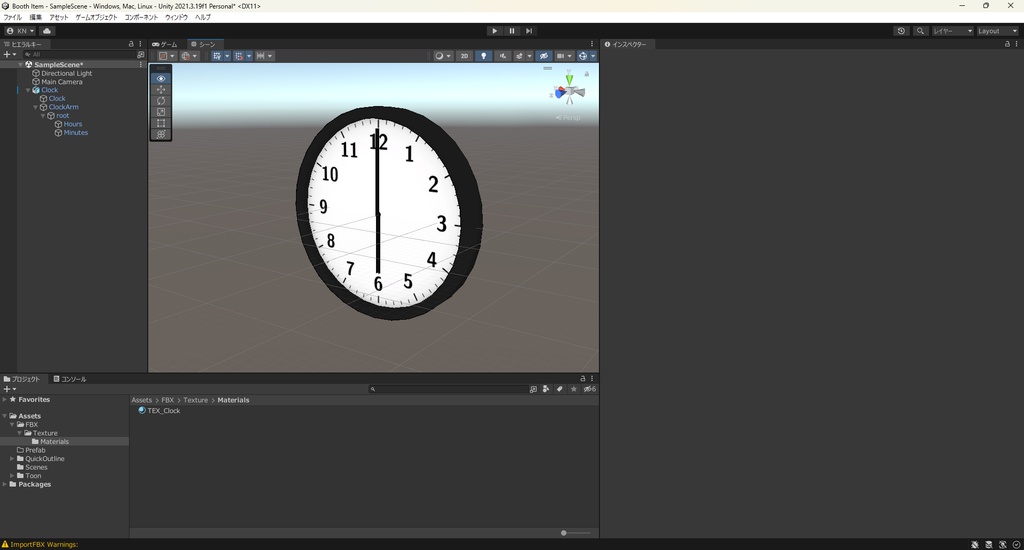Image resolution: width=1024 pixels, height=550 pixels.
Task: Select the Move tool in scene toolbar
Action: 161,89
